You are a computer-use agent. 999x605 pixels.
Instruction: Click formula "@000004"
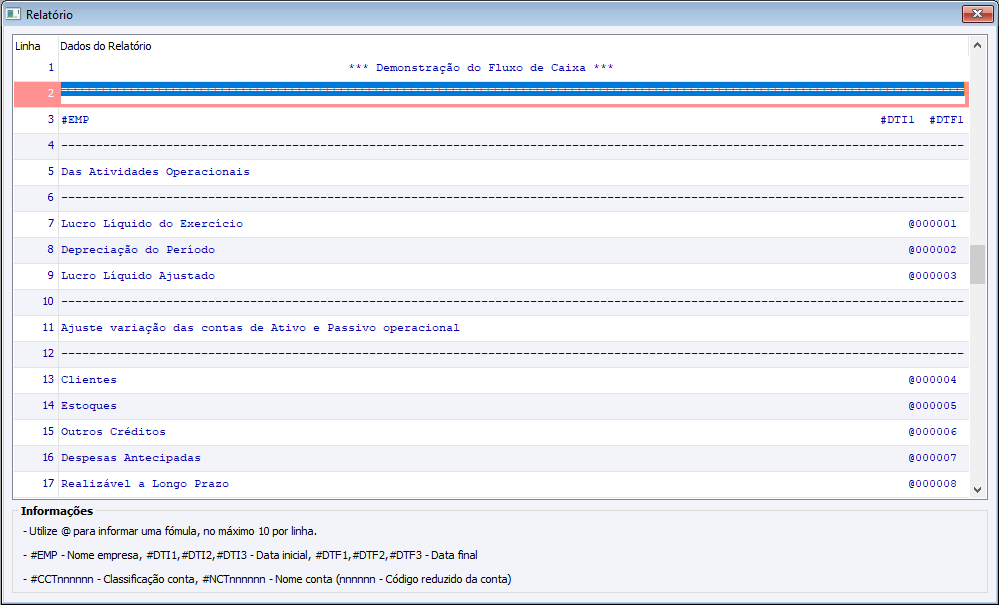[x=932, y=380]
